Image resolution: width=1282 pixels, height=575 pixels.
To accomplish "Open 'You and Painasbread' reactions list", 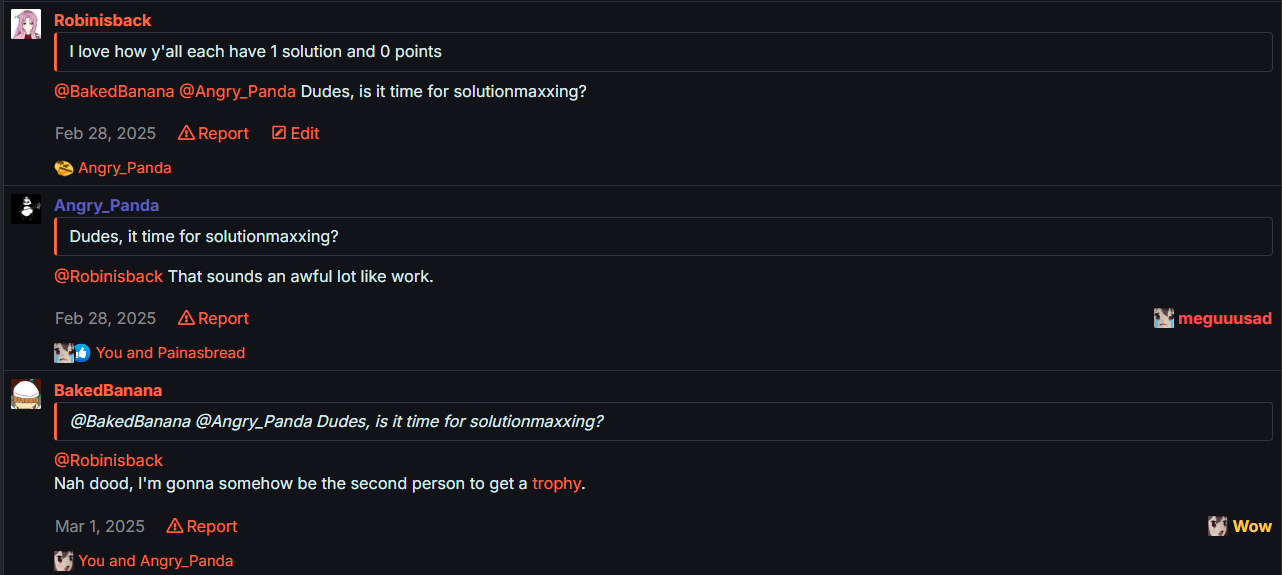I will tap(171, 353).
